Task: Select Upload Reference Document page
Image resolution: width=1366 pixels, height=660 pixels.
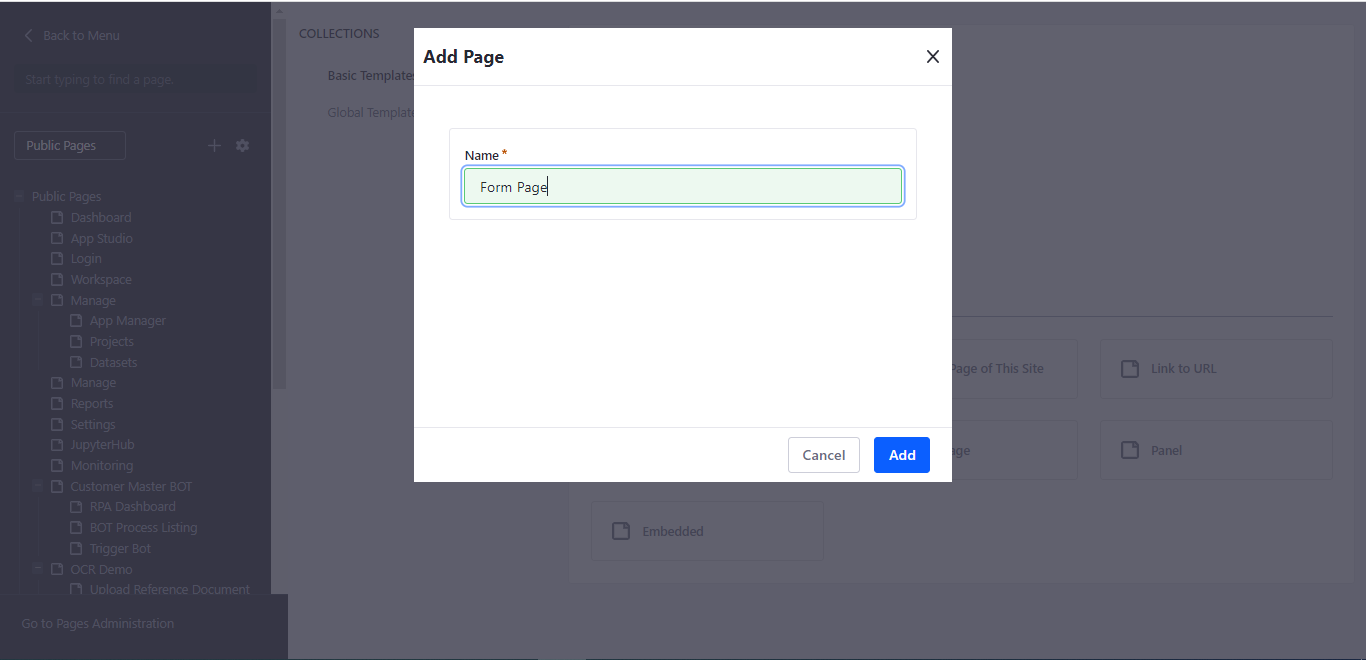Action: click(170, 589)
